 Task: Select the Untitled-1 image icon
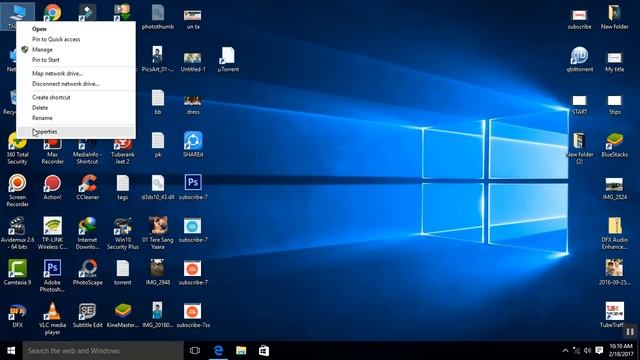(193, 59)
